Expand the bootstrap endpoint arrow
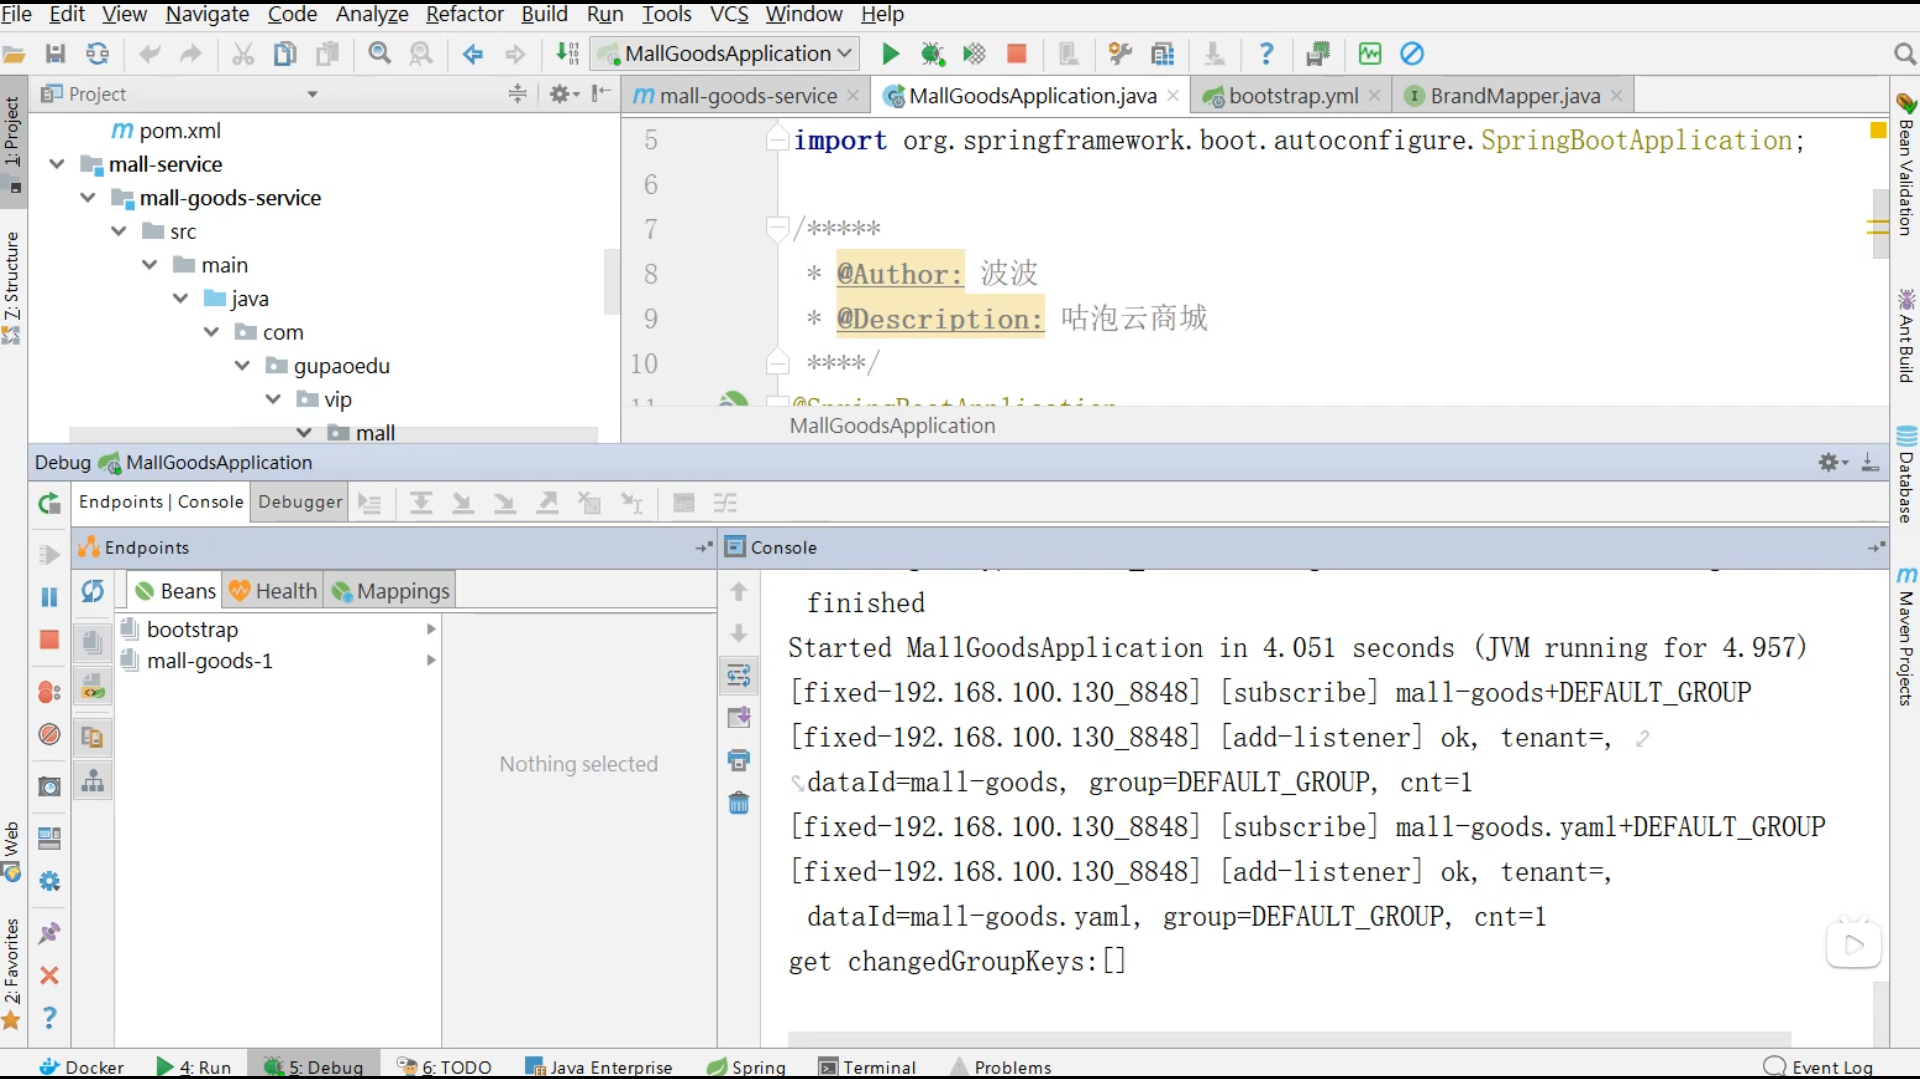 tap(431, 629)
